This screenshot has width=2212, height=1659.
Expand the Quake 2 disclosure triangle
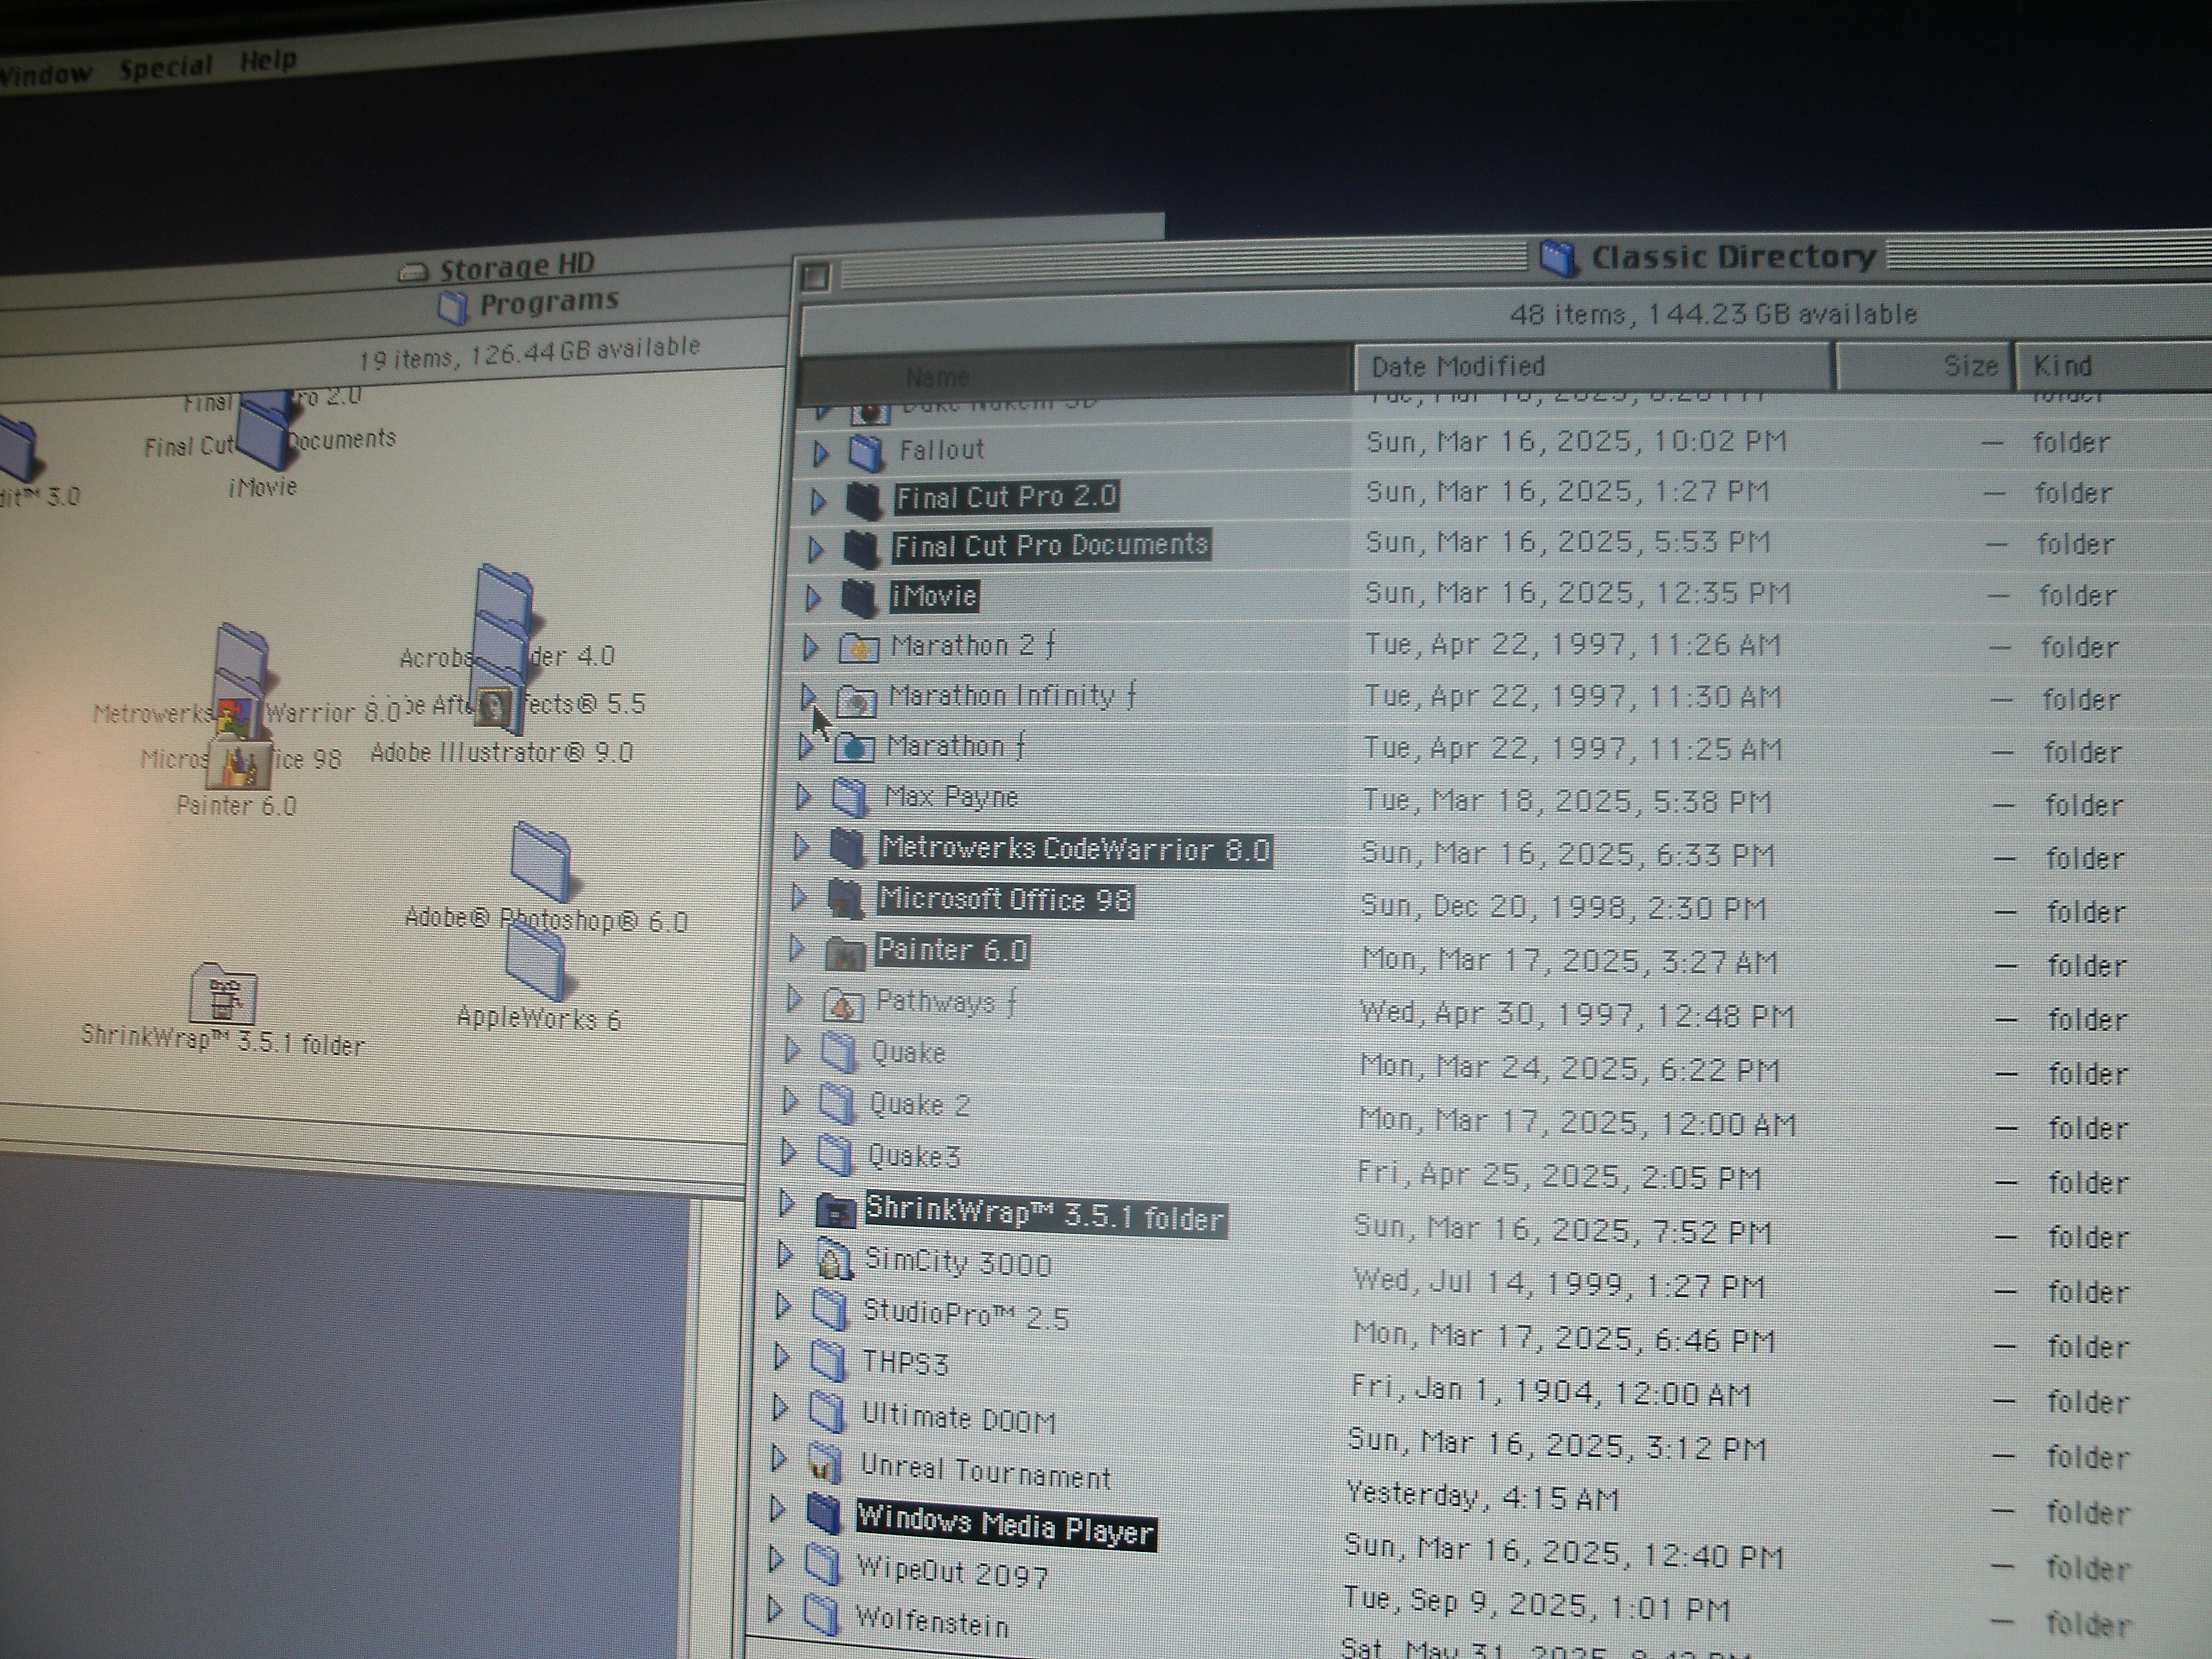coord(790,1101)
